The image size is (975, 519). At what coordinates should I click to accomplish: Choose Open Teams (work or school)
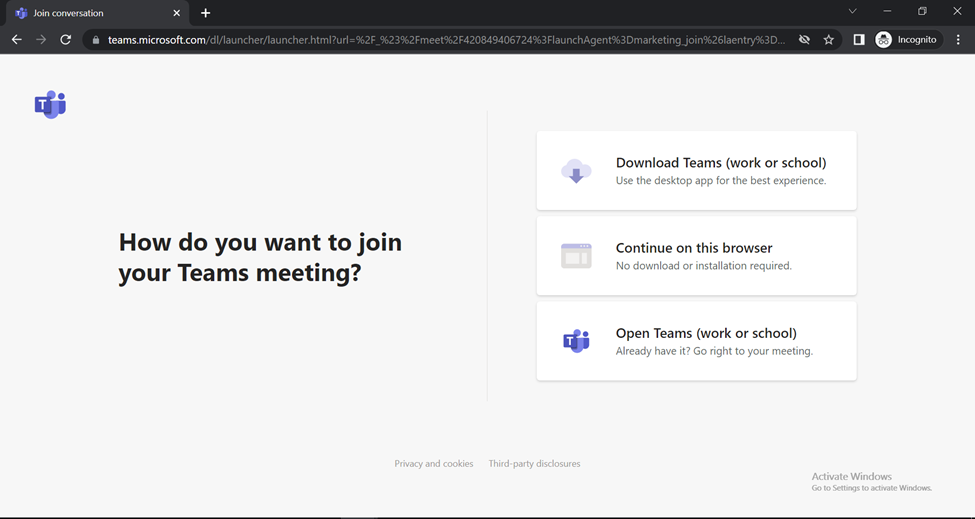pyautogui.click(x=696, y=341)
